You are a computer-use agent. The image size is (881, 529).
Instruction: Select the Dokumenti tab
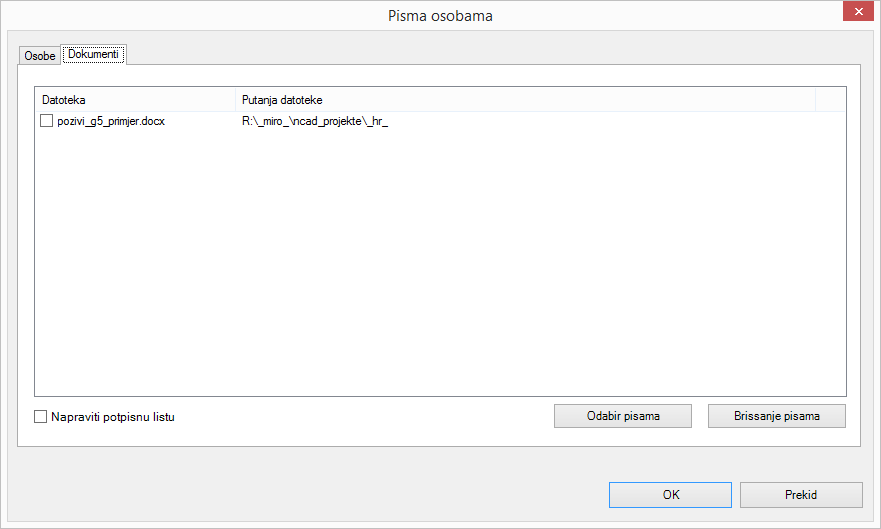pos(94,54)
